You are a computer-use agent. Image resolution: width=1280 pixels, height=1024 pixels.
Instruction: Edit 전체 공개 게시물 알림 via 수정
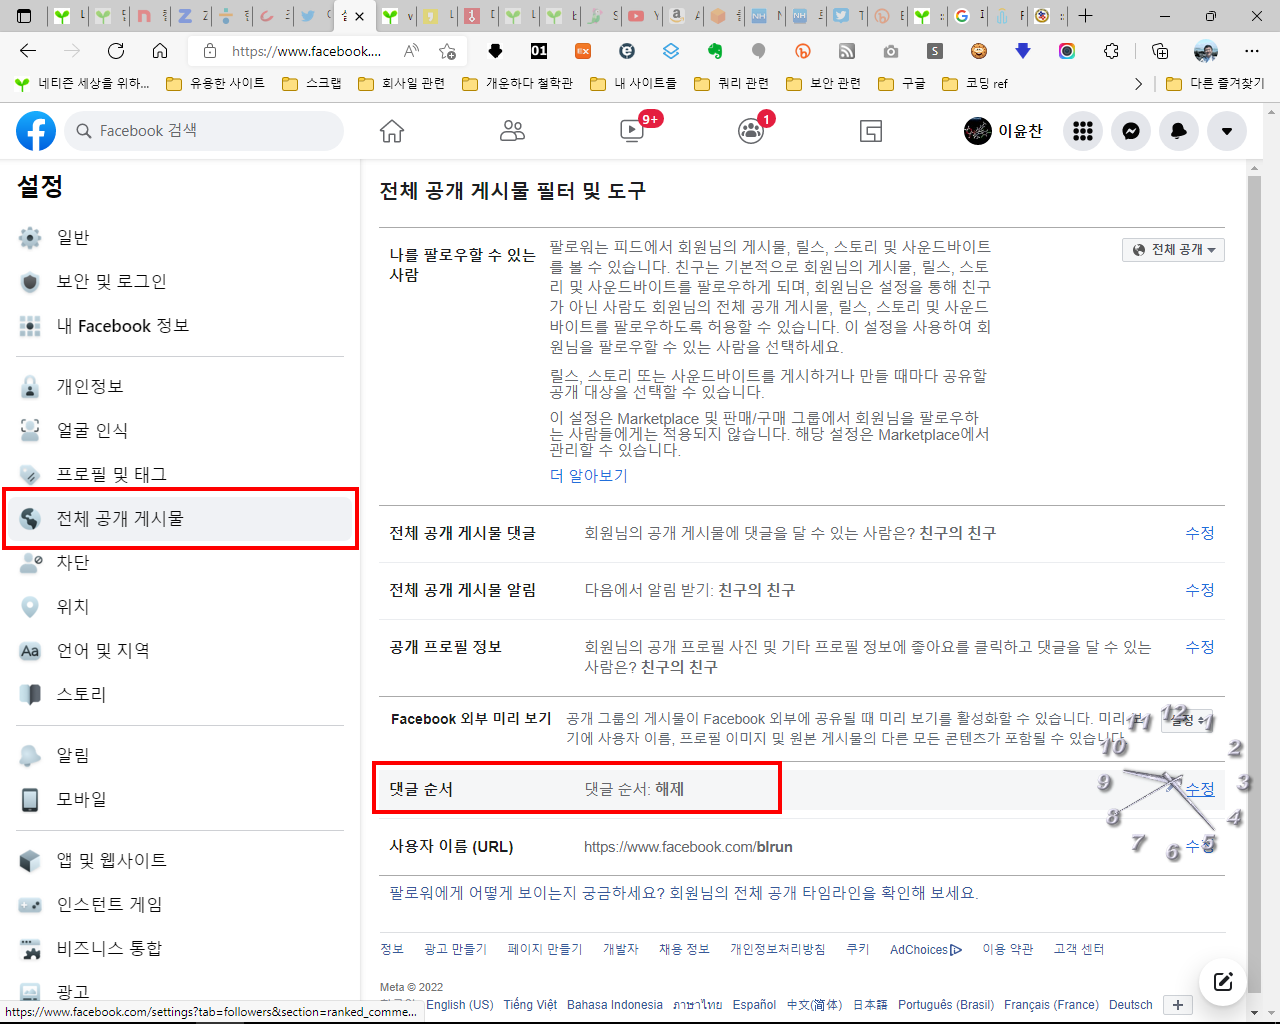click(1199, 590)
